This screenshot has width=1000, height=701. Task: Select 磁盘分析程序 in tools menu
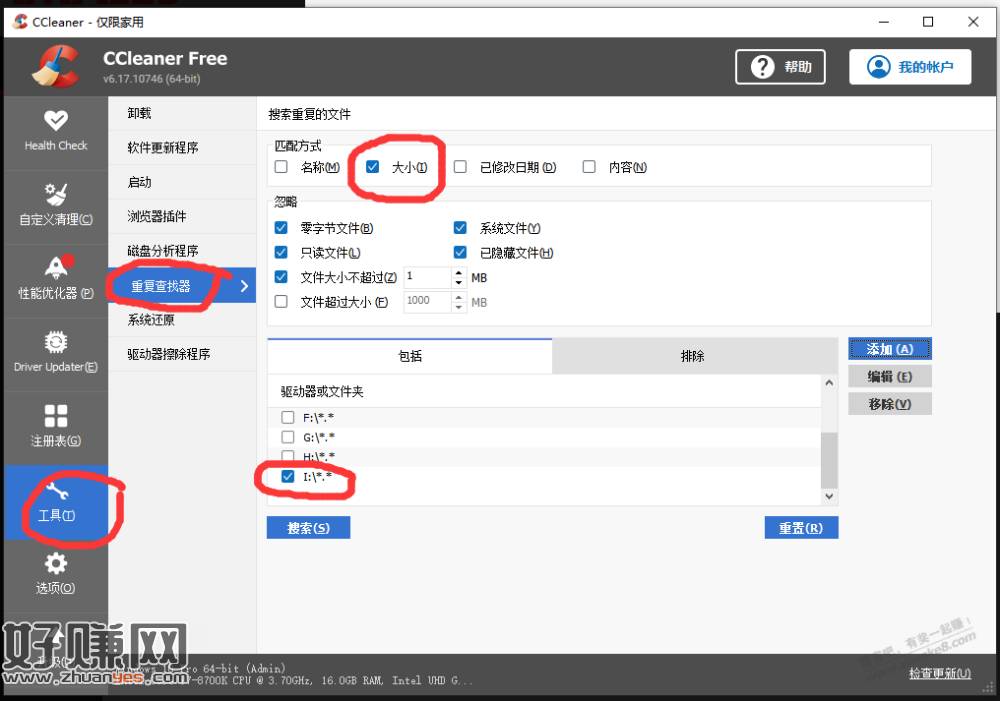point(163,251)
